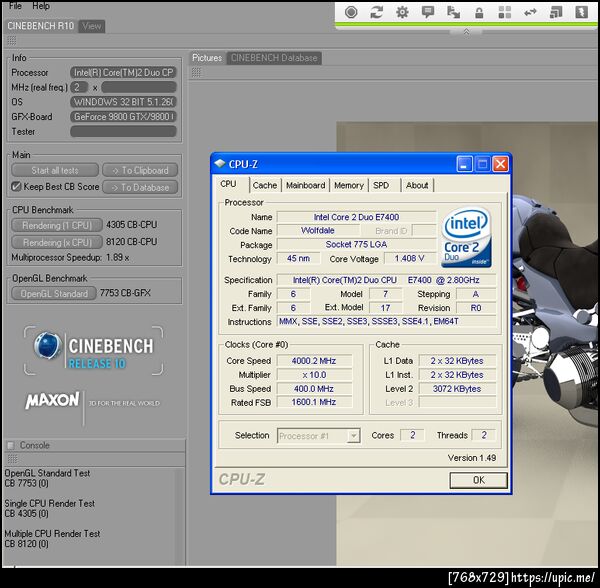Click the GFX-Board field showing GeForce 9800
600x588 pixels.
click(123, 116)
